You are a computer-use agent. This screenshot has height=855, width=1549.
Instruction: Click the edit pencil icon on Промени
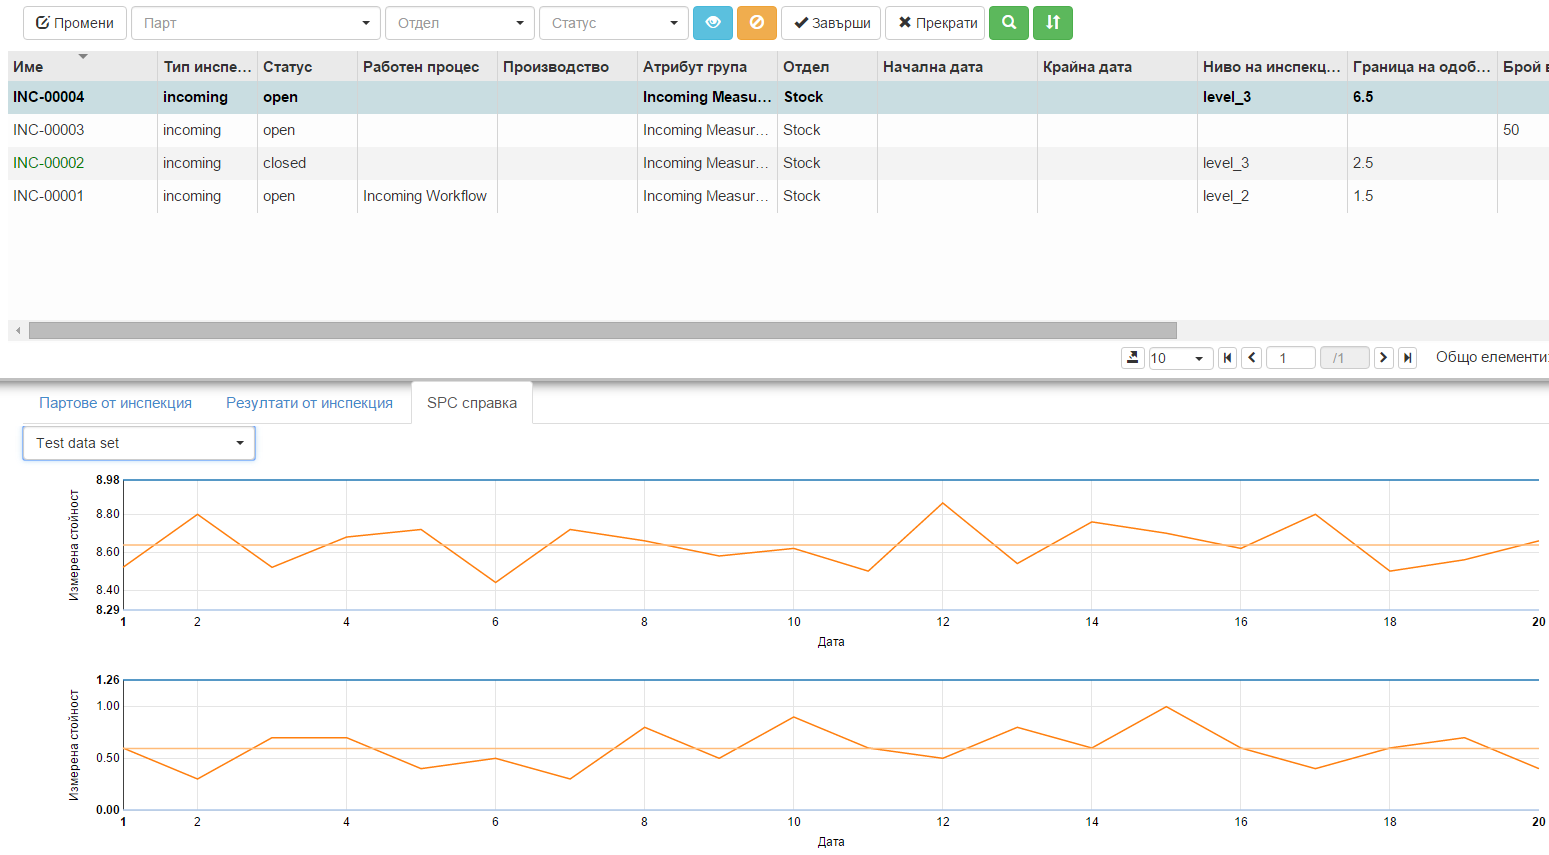pos(40,22)
